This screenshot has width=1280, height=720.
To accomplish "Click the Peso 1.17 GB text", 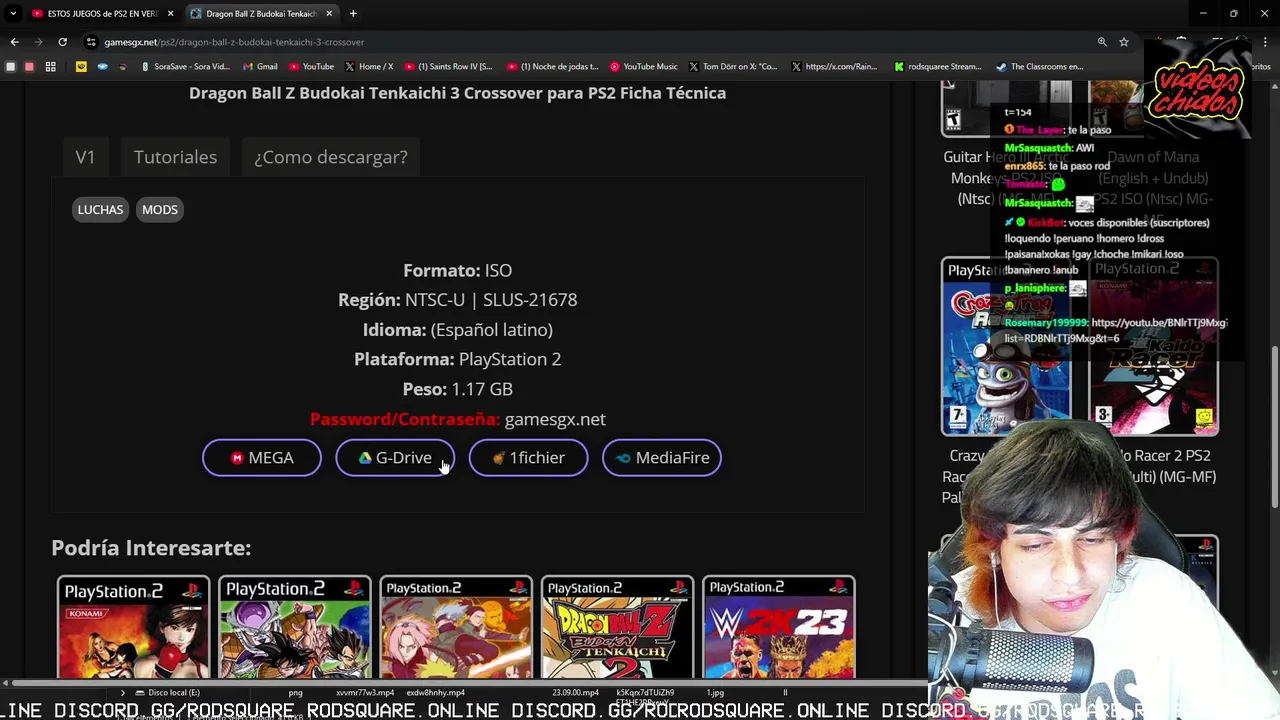I will coord(457,389).
